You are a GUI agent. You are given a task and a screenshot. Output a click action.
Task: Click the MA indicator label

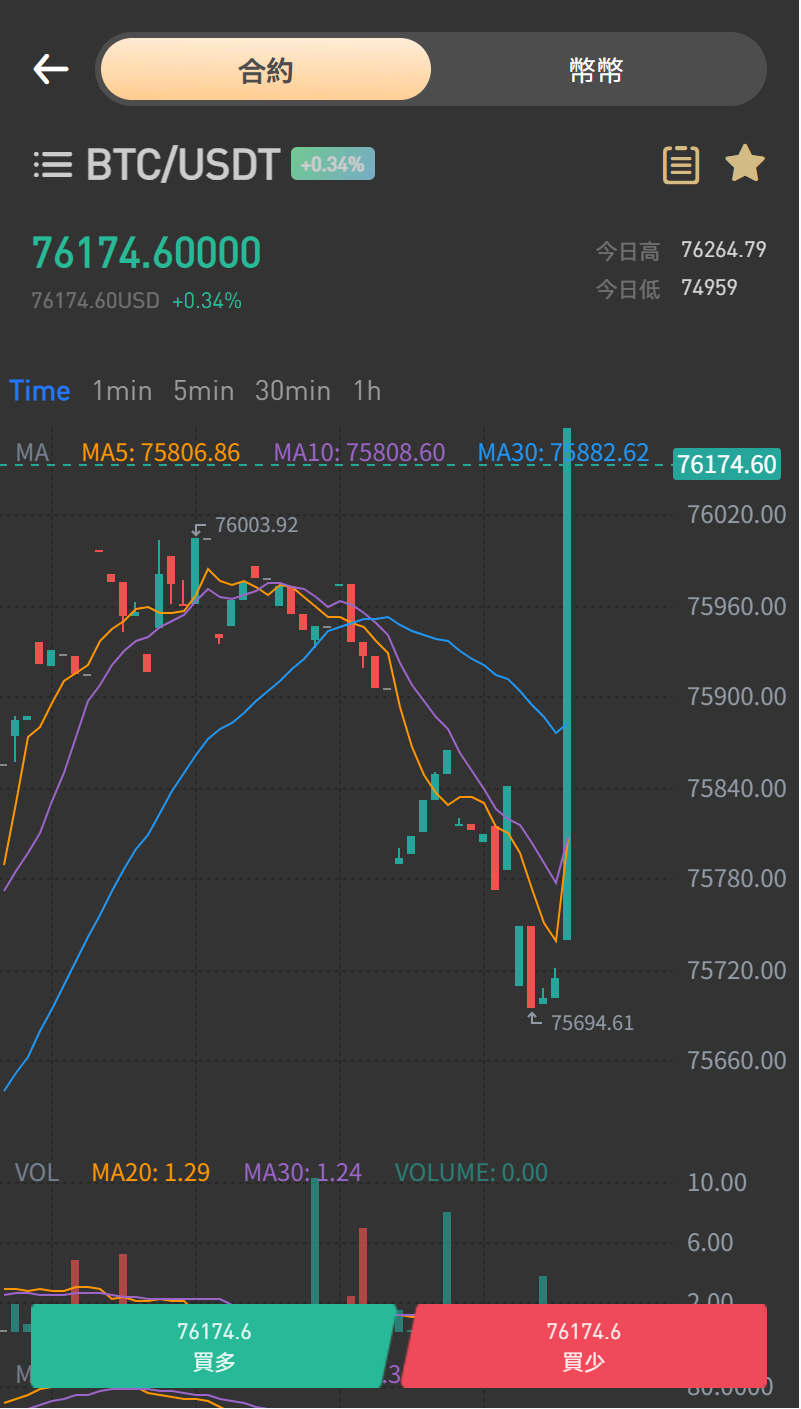[x=32, y=453]
